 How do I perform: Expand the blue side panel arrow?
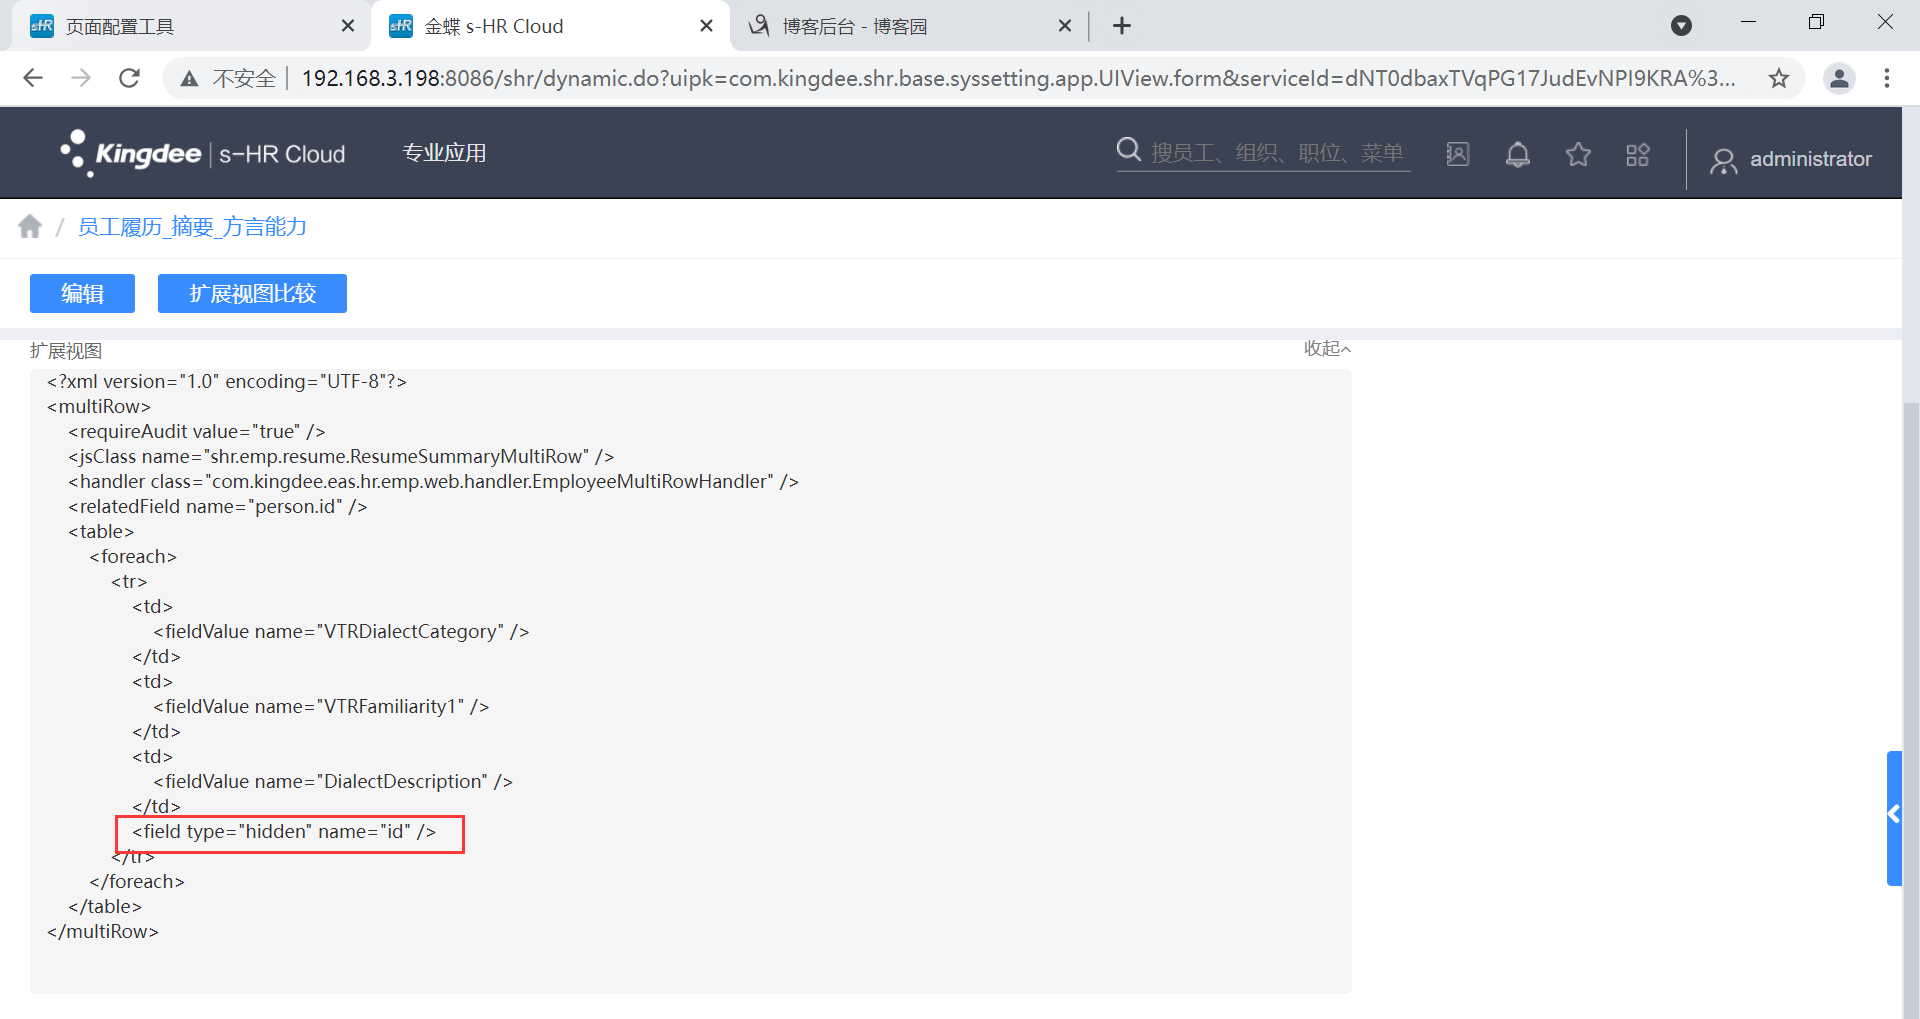[1894, 817]
